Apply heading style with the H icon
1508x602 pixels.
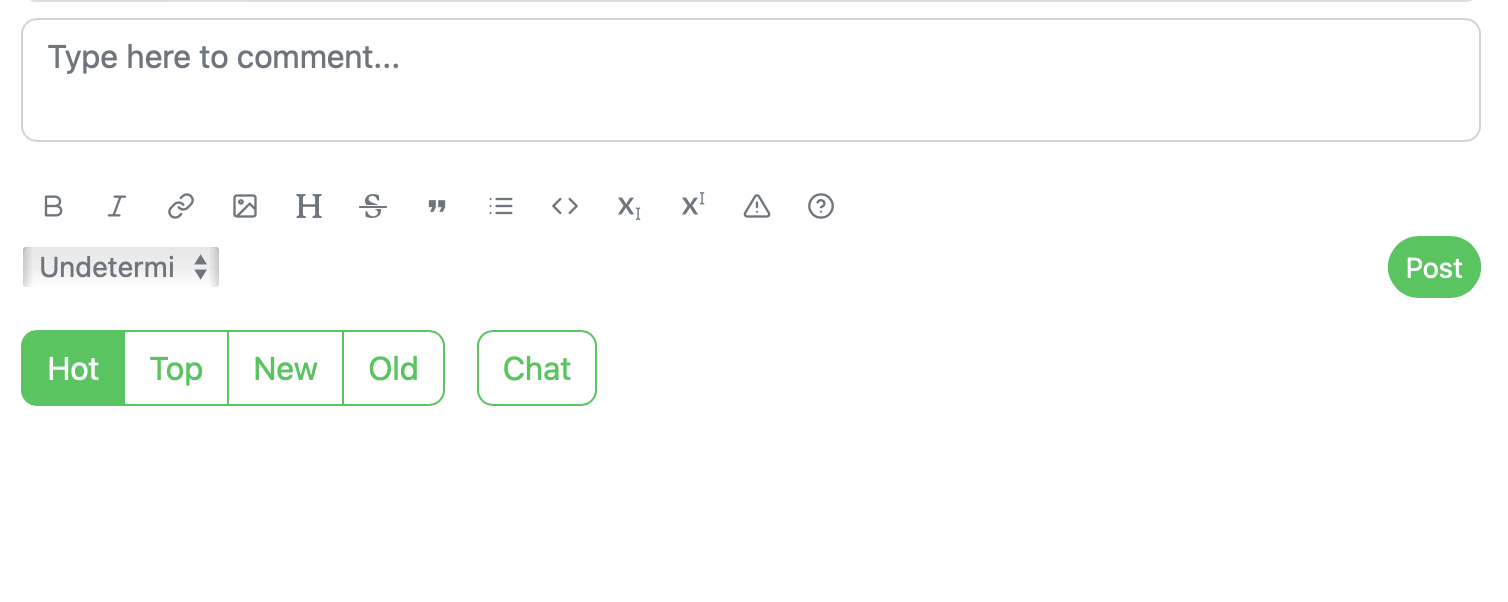[x=309, y=207]
